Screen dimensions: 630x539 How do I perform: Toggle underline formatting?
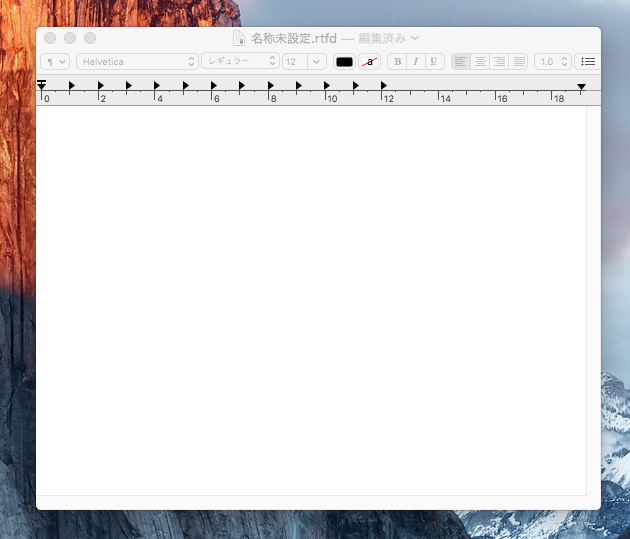[434, 62]
